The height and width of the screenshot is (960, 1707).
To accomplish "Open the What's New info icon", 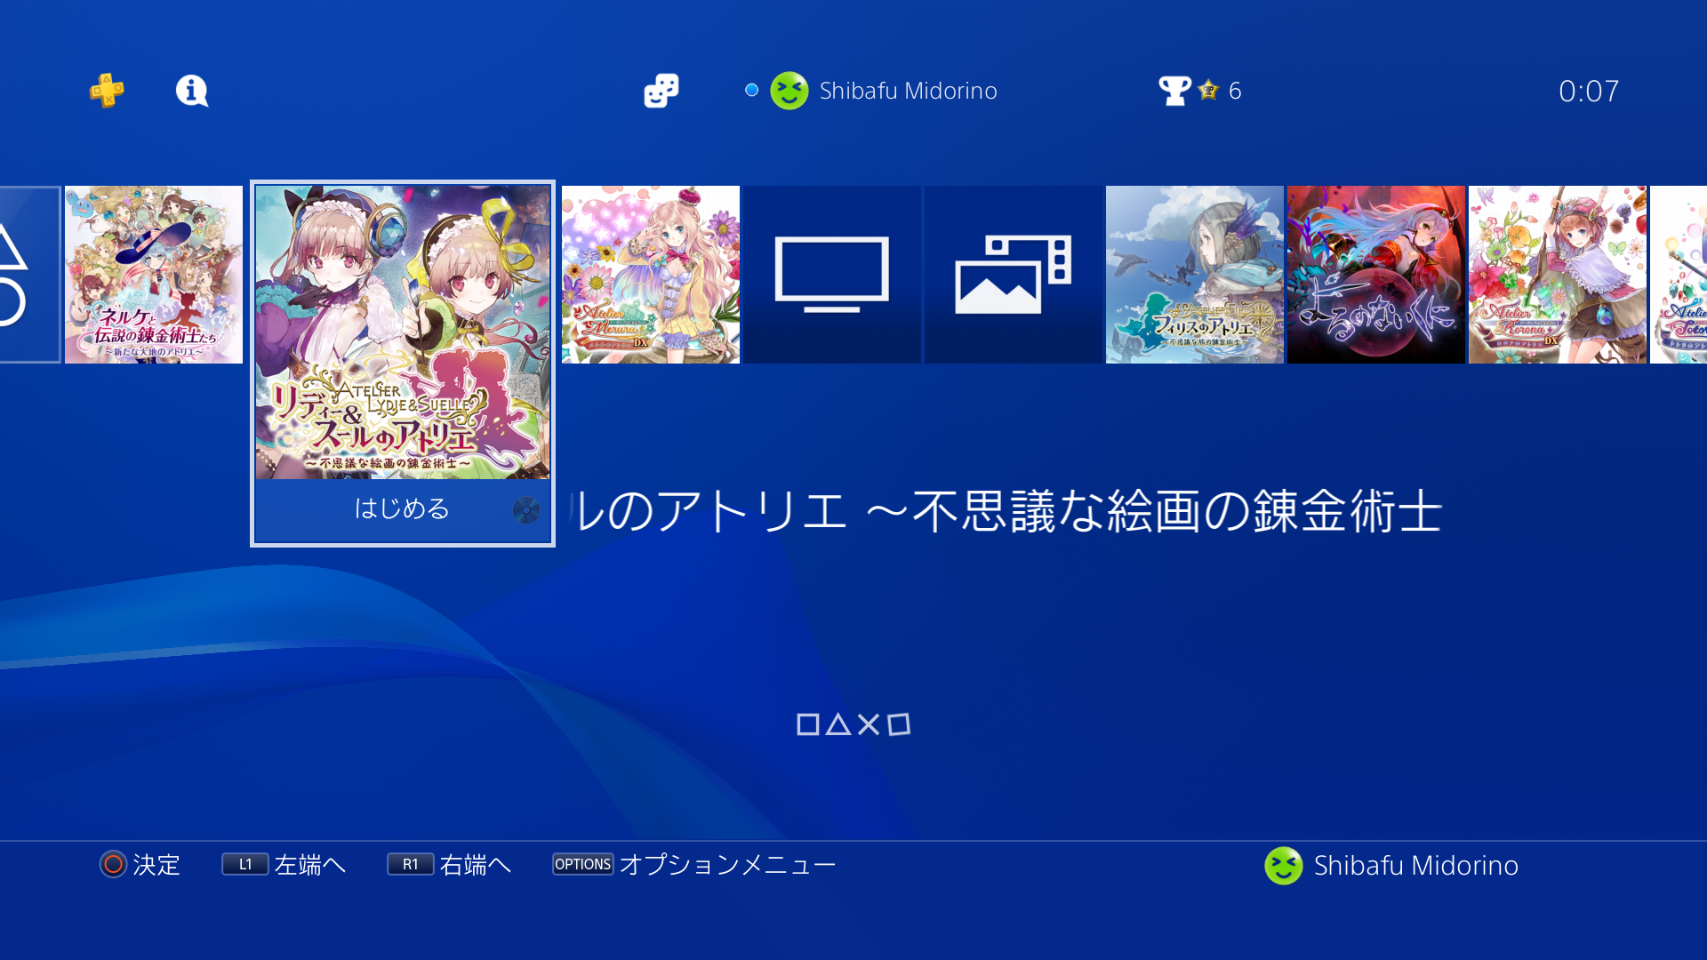I will pos(192,91).
